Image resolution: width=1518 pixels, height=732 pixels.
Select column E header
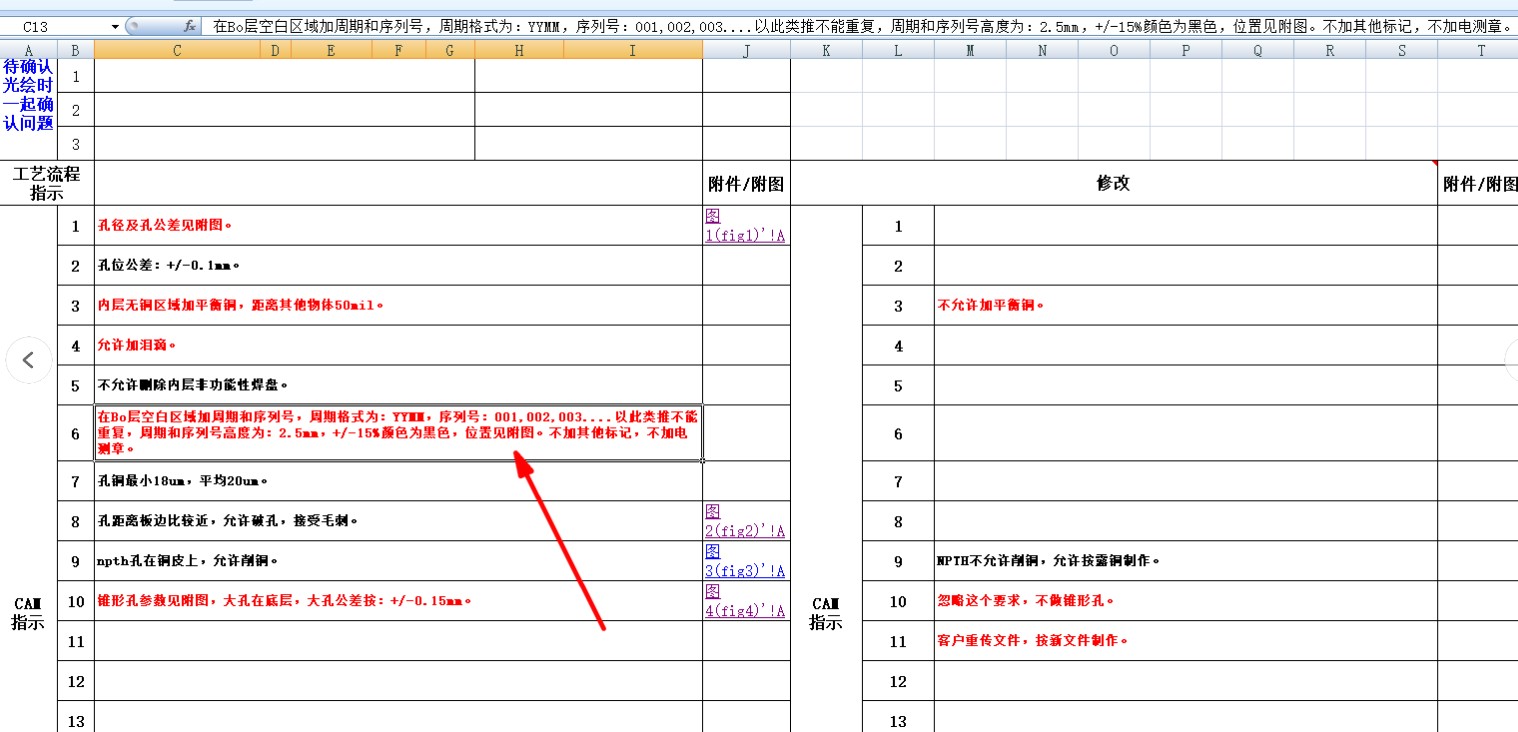point(331,50)
